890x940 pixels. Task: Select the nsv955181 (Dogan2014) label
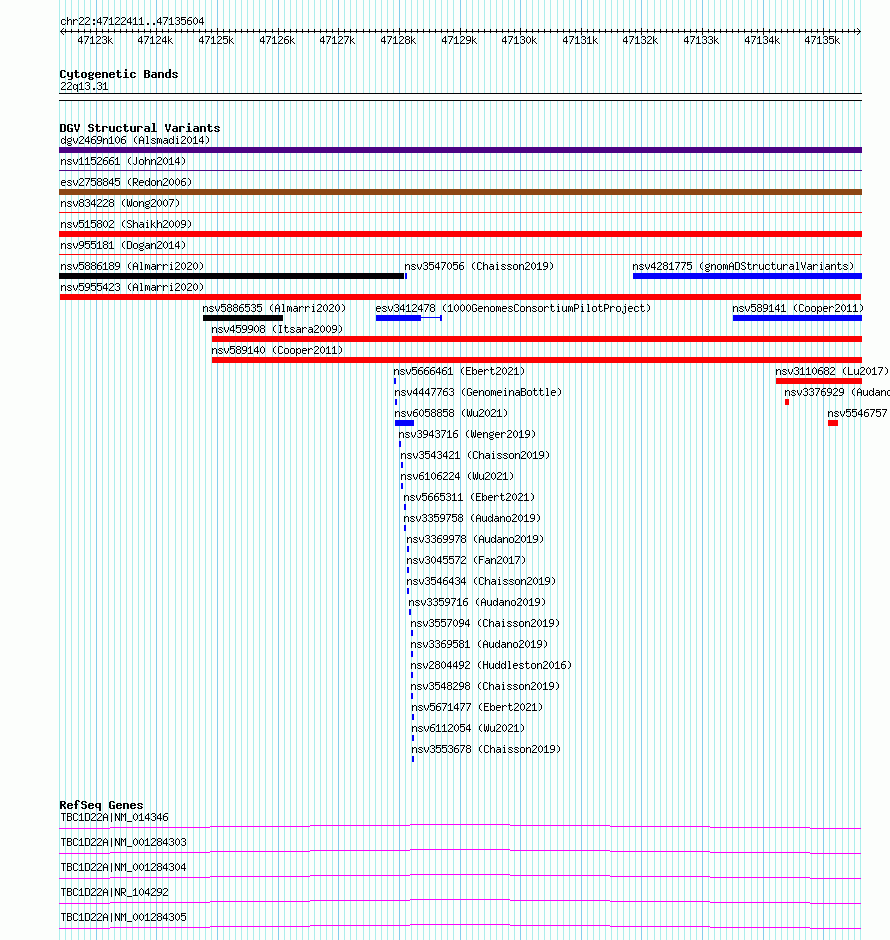pyautogui.click(x=123, y=245)
